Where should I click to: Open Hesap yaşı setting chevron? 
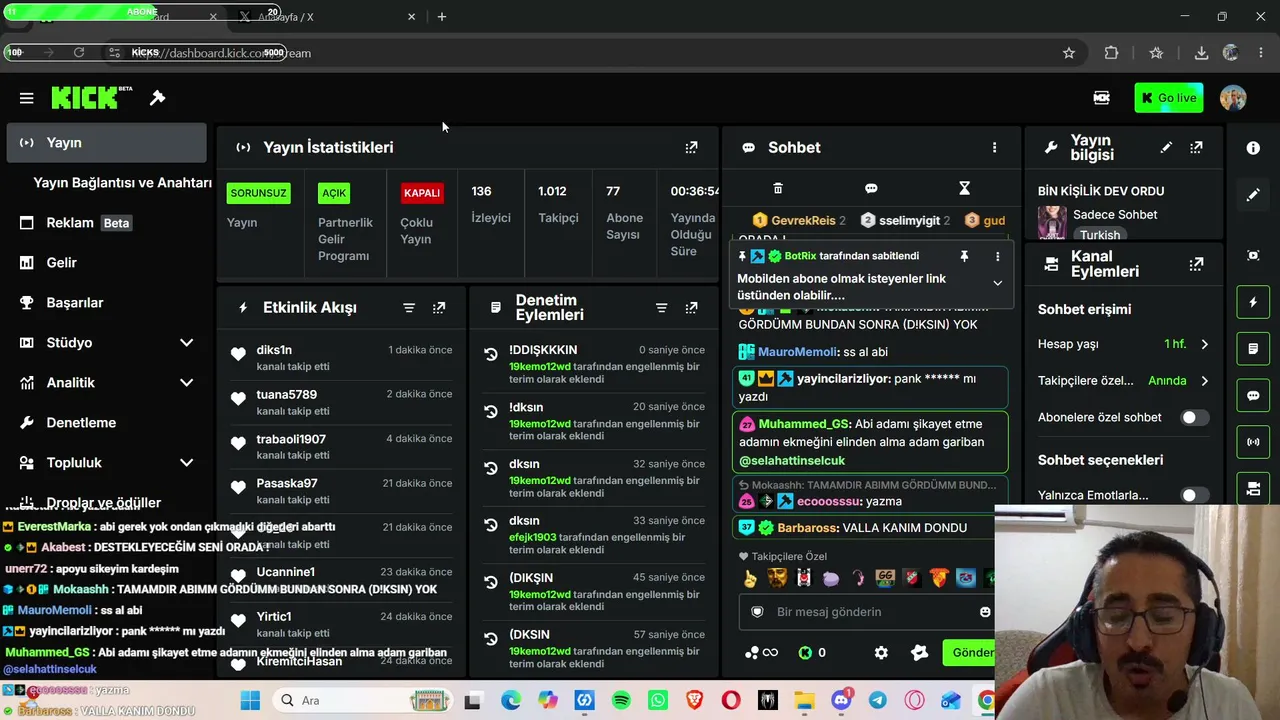(1204, 344)
